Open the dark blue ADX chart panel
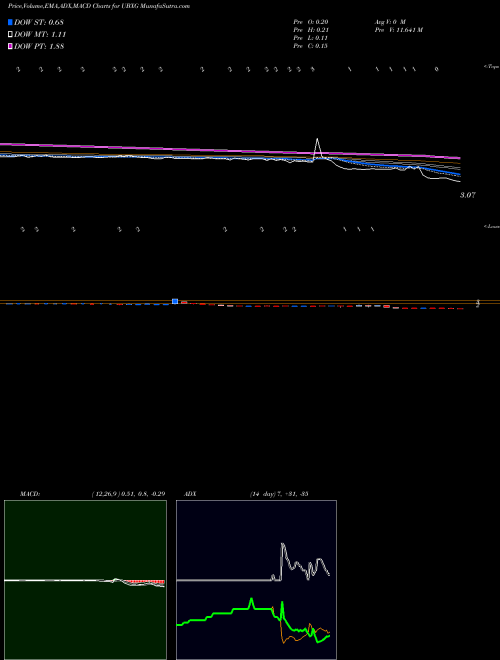 (256, 580)
